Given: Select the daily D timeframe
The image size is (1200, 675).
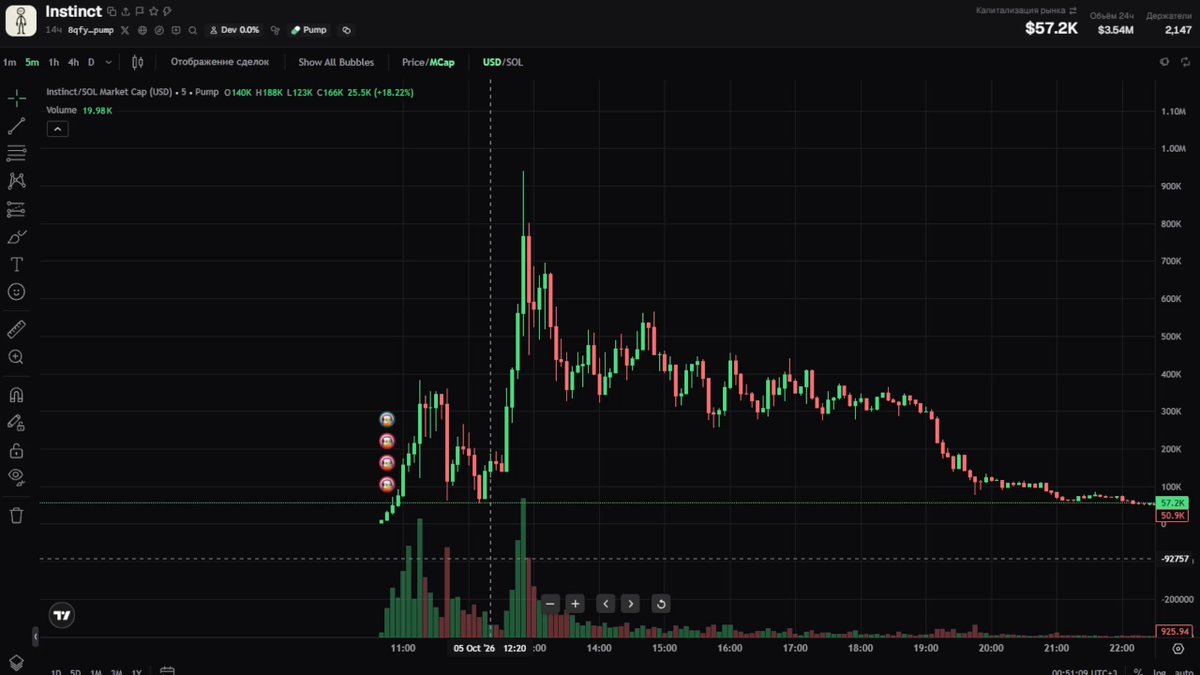Looking at the screenshot, I should (x=91, y=62).
